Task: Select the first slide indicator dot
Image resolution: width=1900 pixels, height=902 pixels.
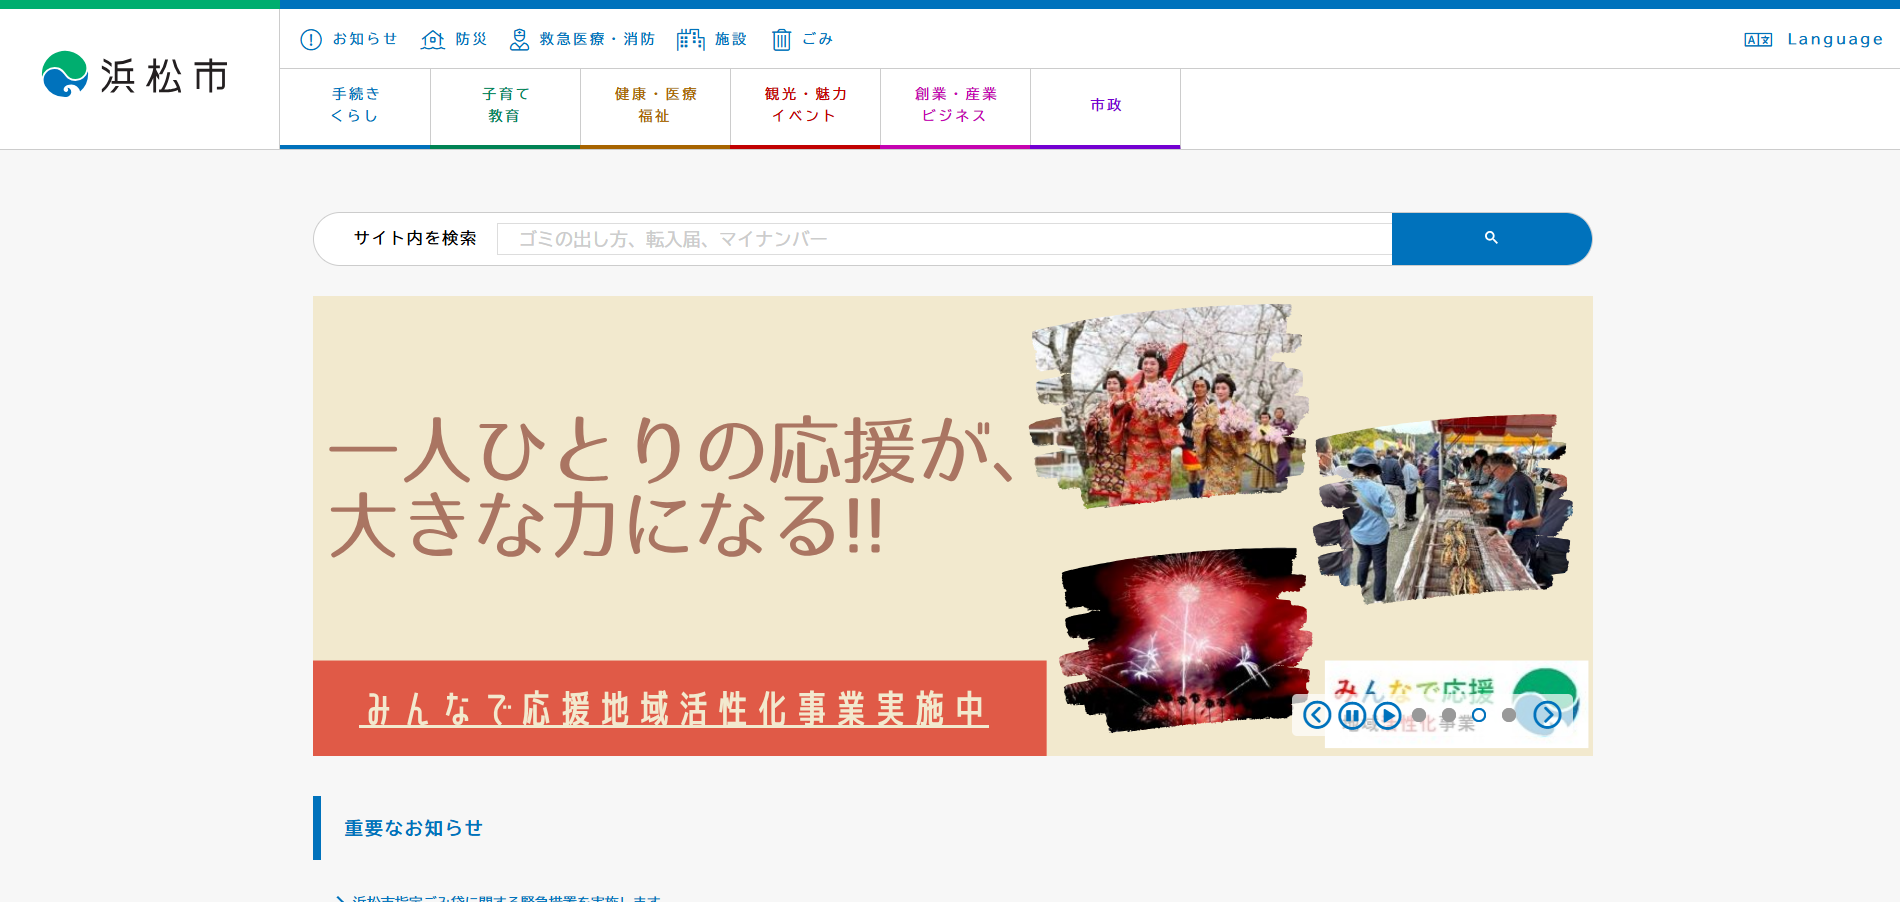Action: [1419, 715]
